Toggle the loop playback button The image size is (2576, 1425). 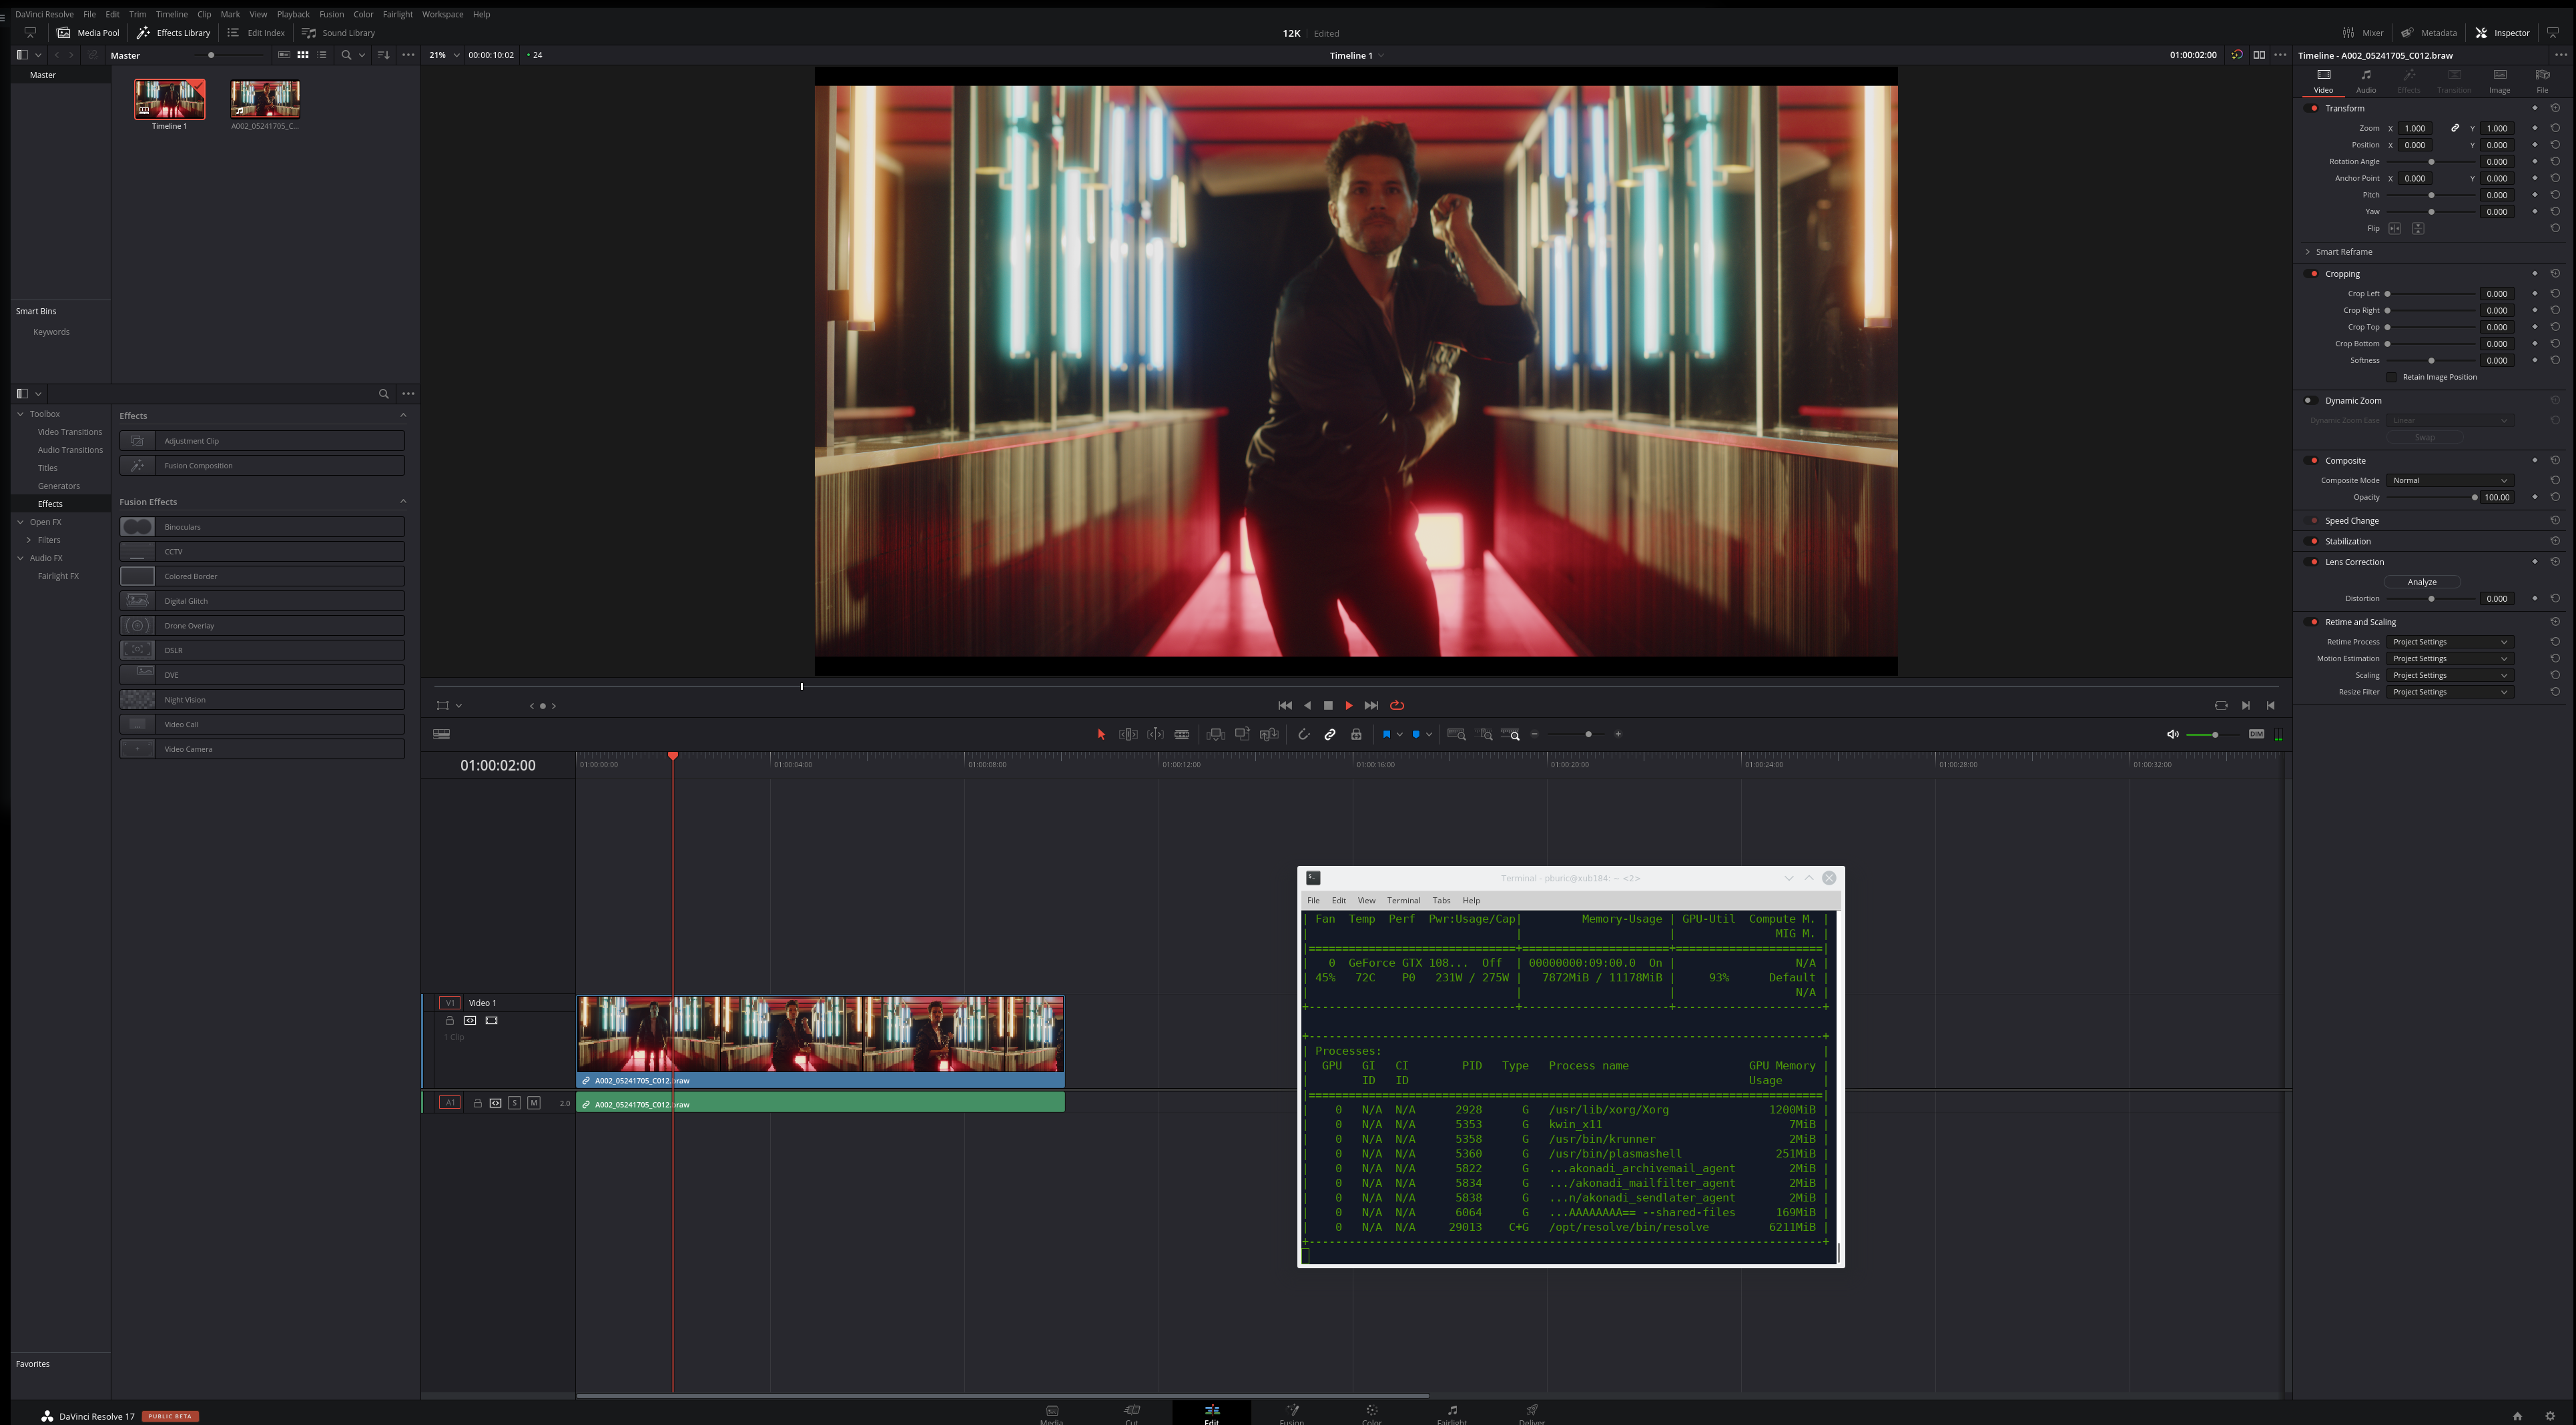1397,705
